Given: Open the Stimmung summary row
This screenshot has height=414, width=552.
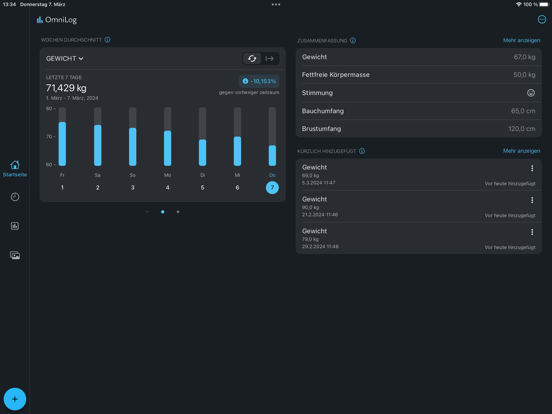Looking at the screenshot, I should (x=419, y=93).
